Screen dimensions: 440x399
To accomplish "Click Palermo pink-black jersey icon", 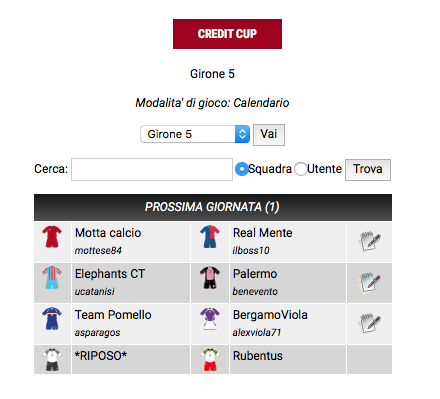I will (x=210, y=277).
